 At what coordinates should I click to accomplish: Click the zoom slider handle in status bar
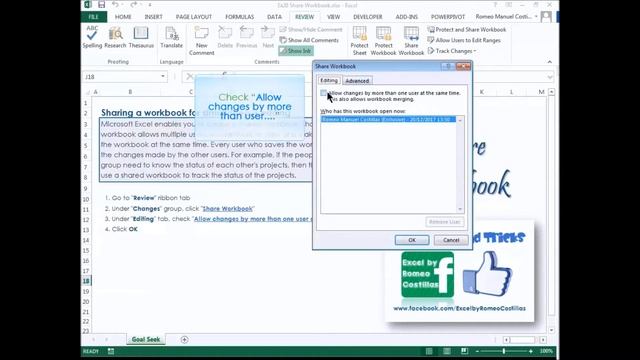coord(504,351)
